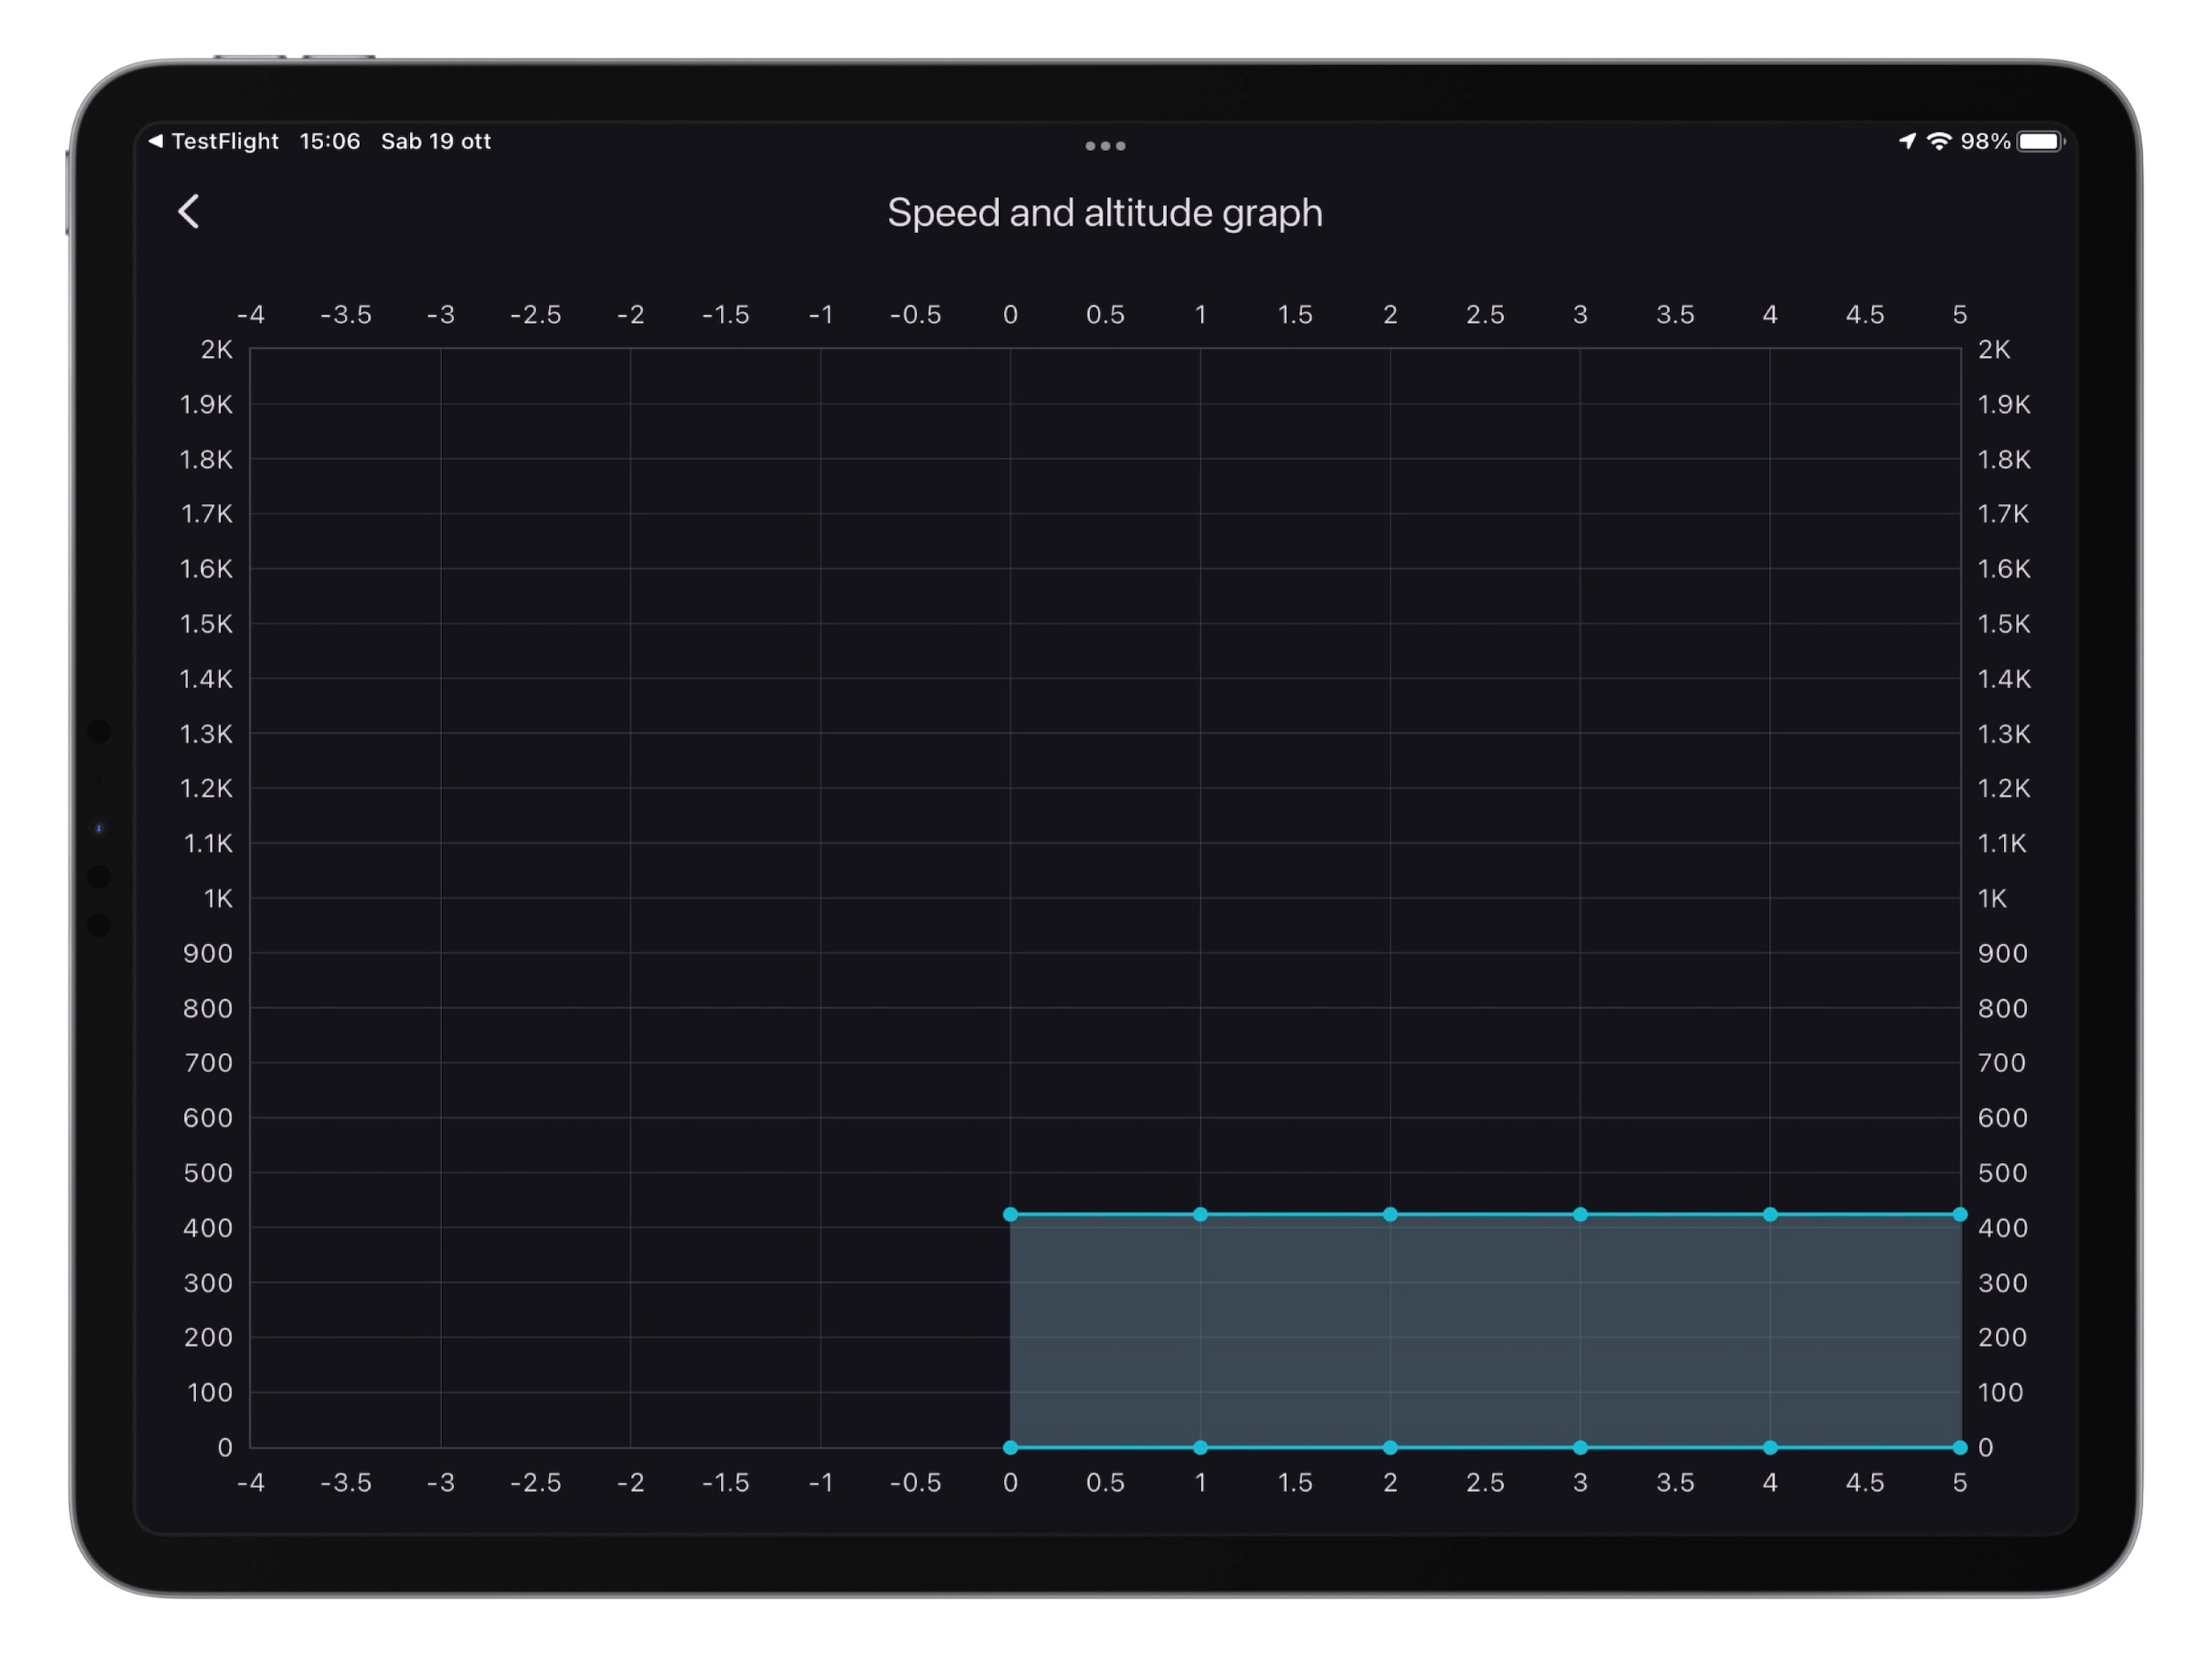The height and width of the screenshot is (1659, 2212).
Task: Tap the top axis label '2.5'
Action: point(1485,315)
